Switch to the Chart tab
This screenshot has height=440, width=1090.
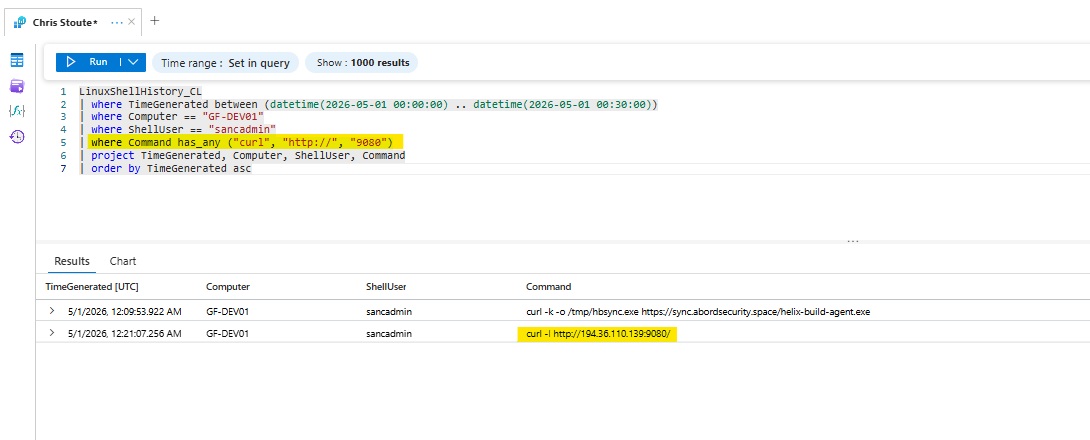click(x=123, y=261)
